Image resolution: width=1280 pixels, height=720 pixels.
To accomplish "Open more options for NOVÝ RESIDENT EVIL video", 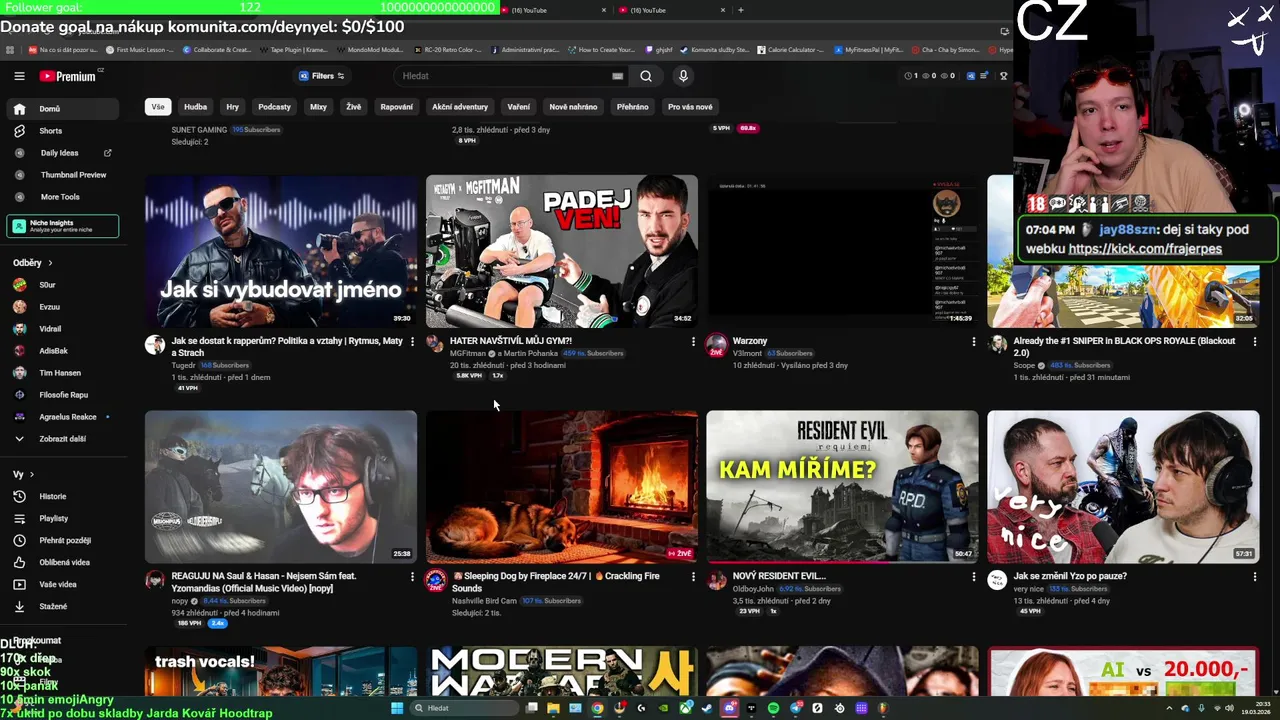I will (x=974, y=577).
